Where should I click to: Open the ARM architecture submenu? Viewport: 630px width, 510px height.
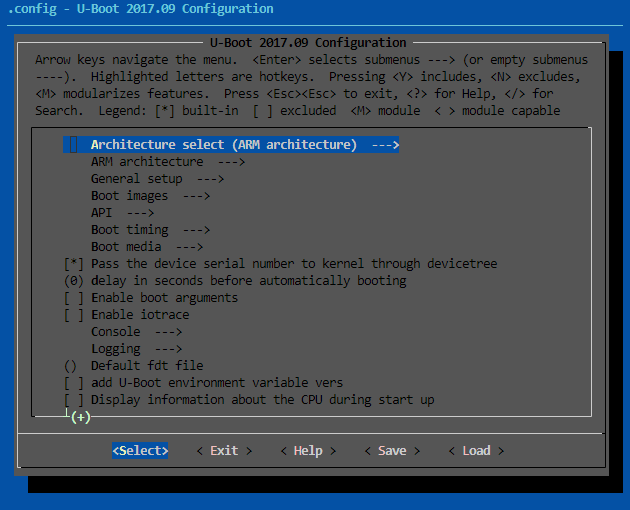click(x=168, y=162)
